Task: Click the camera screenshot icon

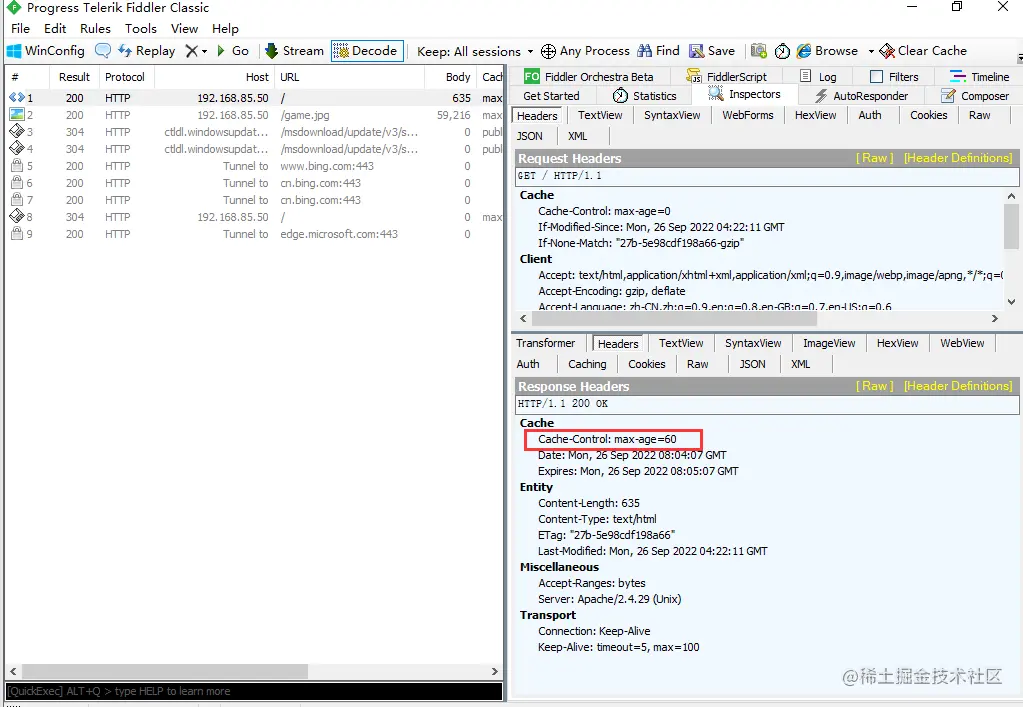Action: pyautogui.click(x=759, y=51)
